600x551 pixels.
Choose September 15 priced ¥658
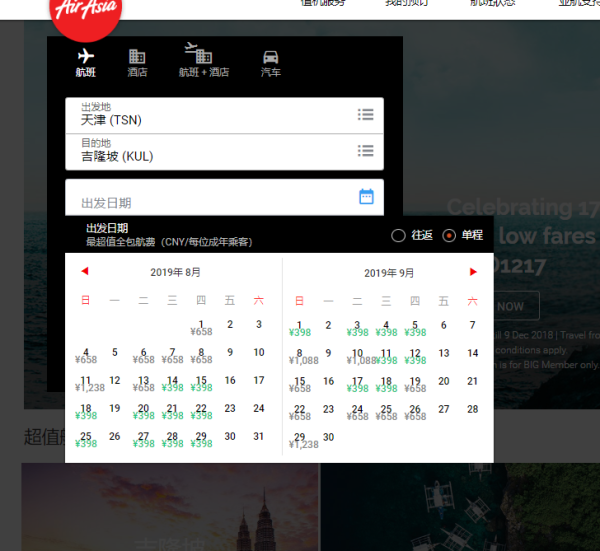pyautogui.click(x=300, y=385)
